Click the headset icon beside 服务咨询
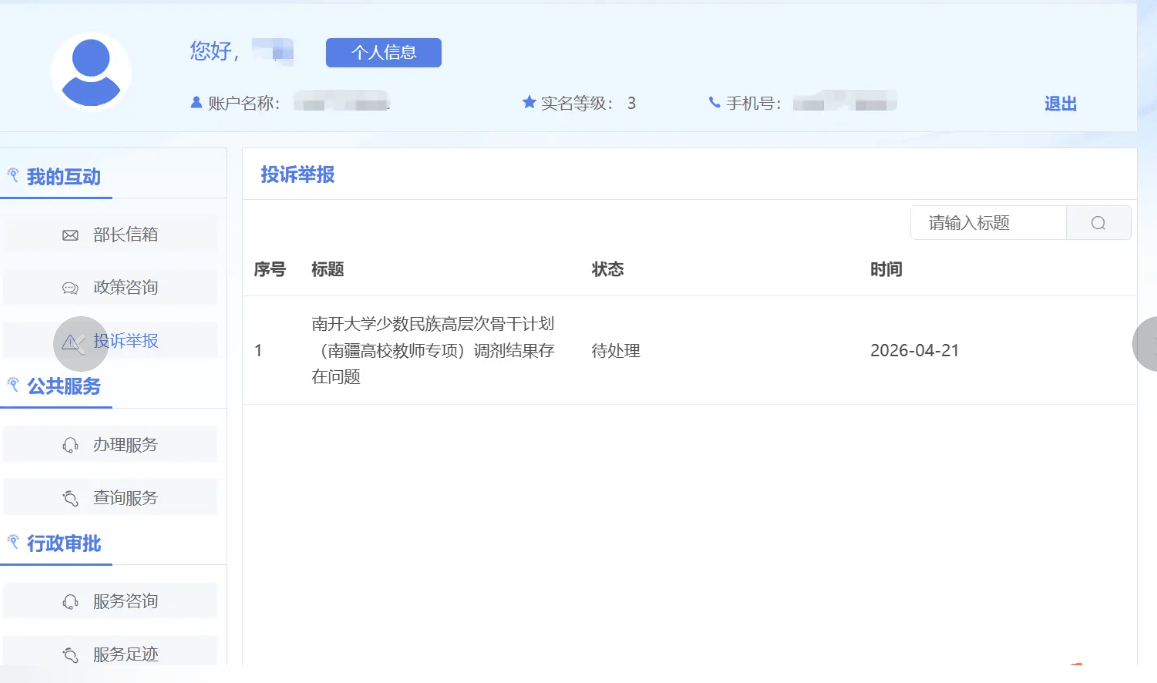The height and width of the screenshot is (683, 1157). pyautogui.click(x=70, y=602)
